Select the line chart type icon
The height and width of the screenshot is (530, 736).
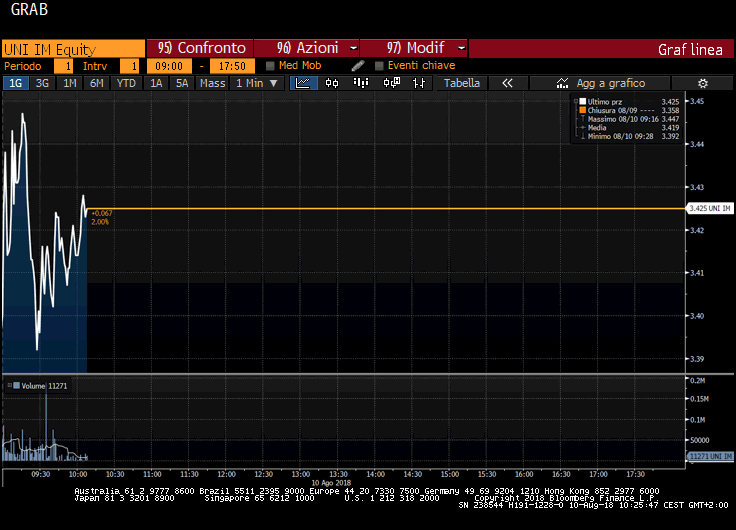tap(302, 83)
